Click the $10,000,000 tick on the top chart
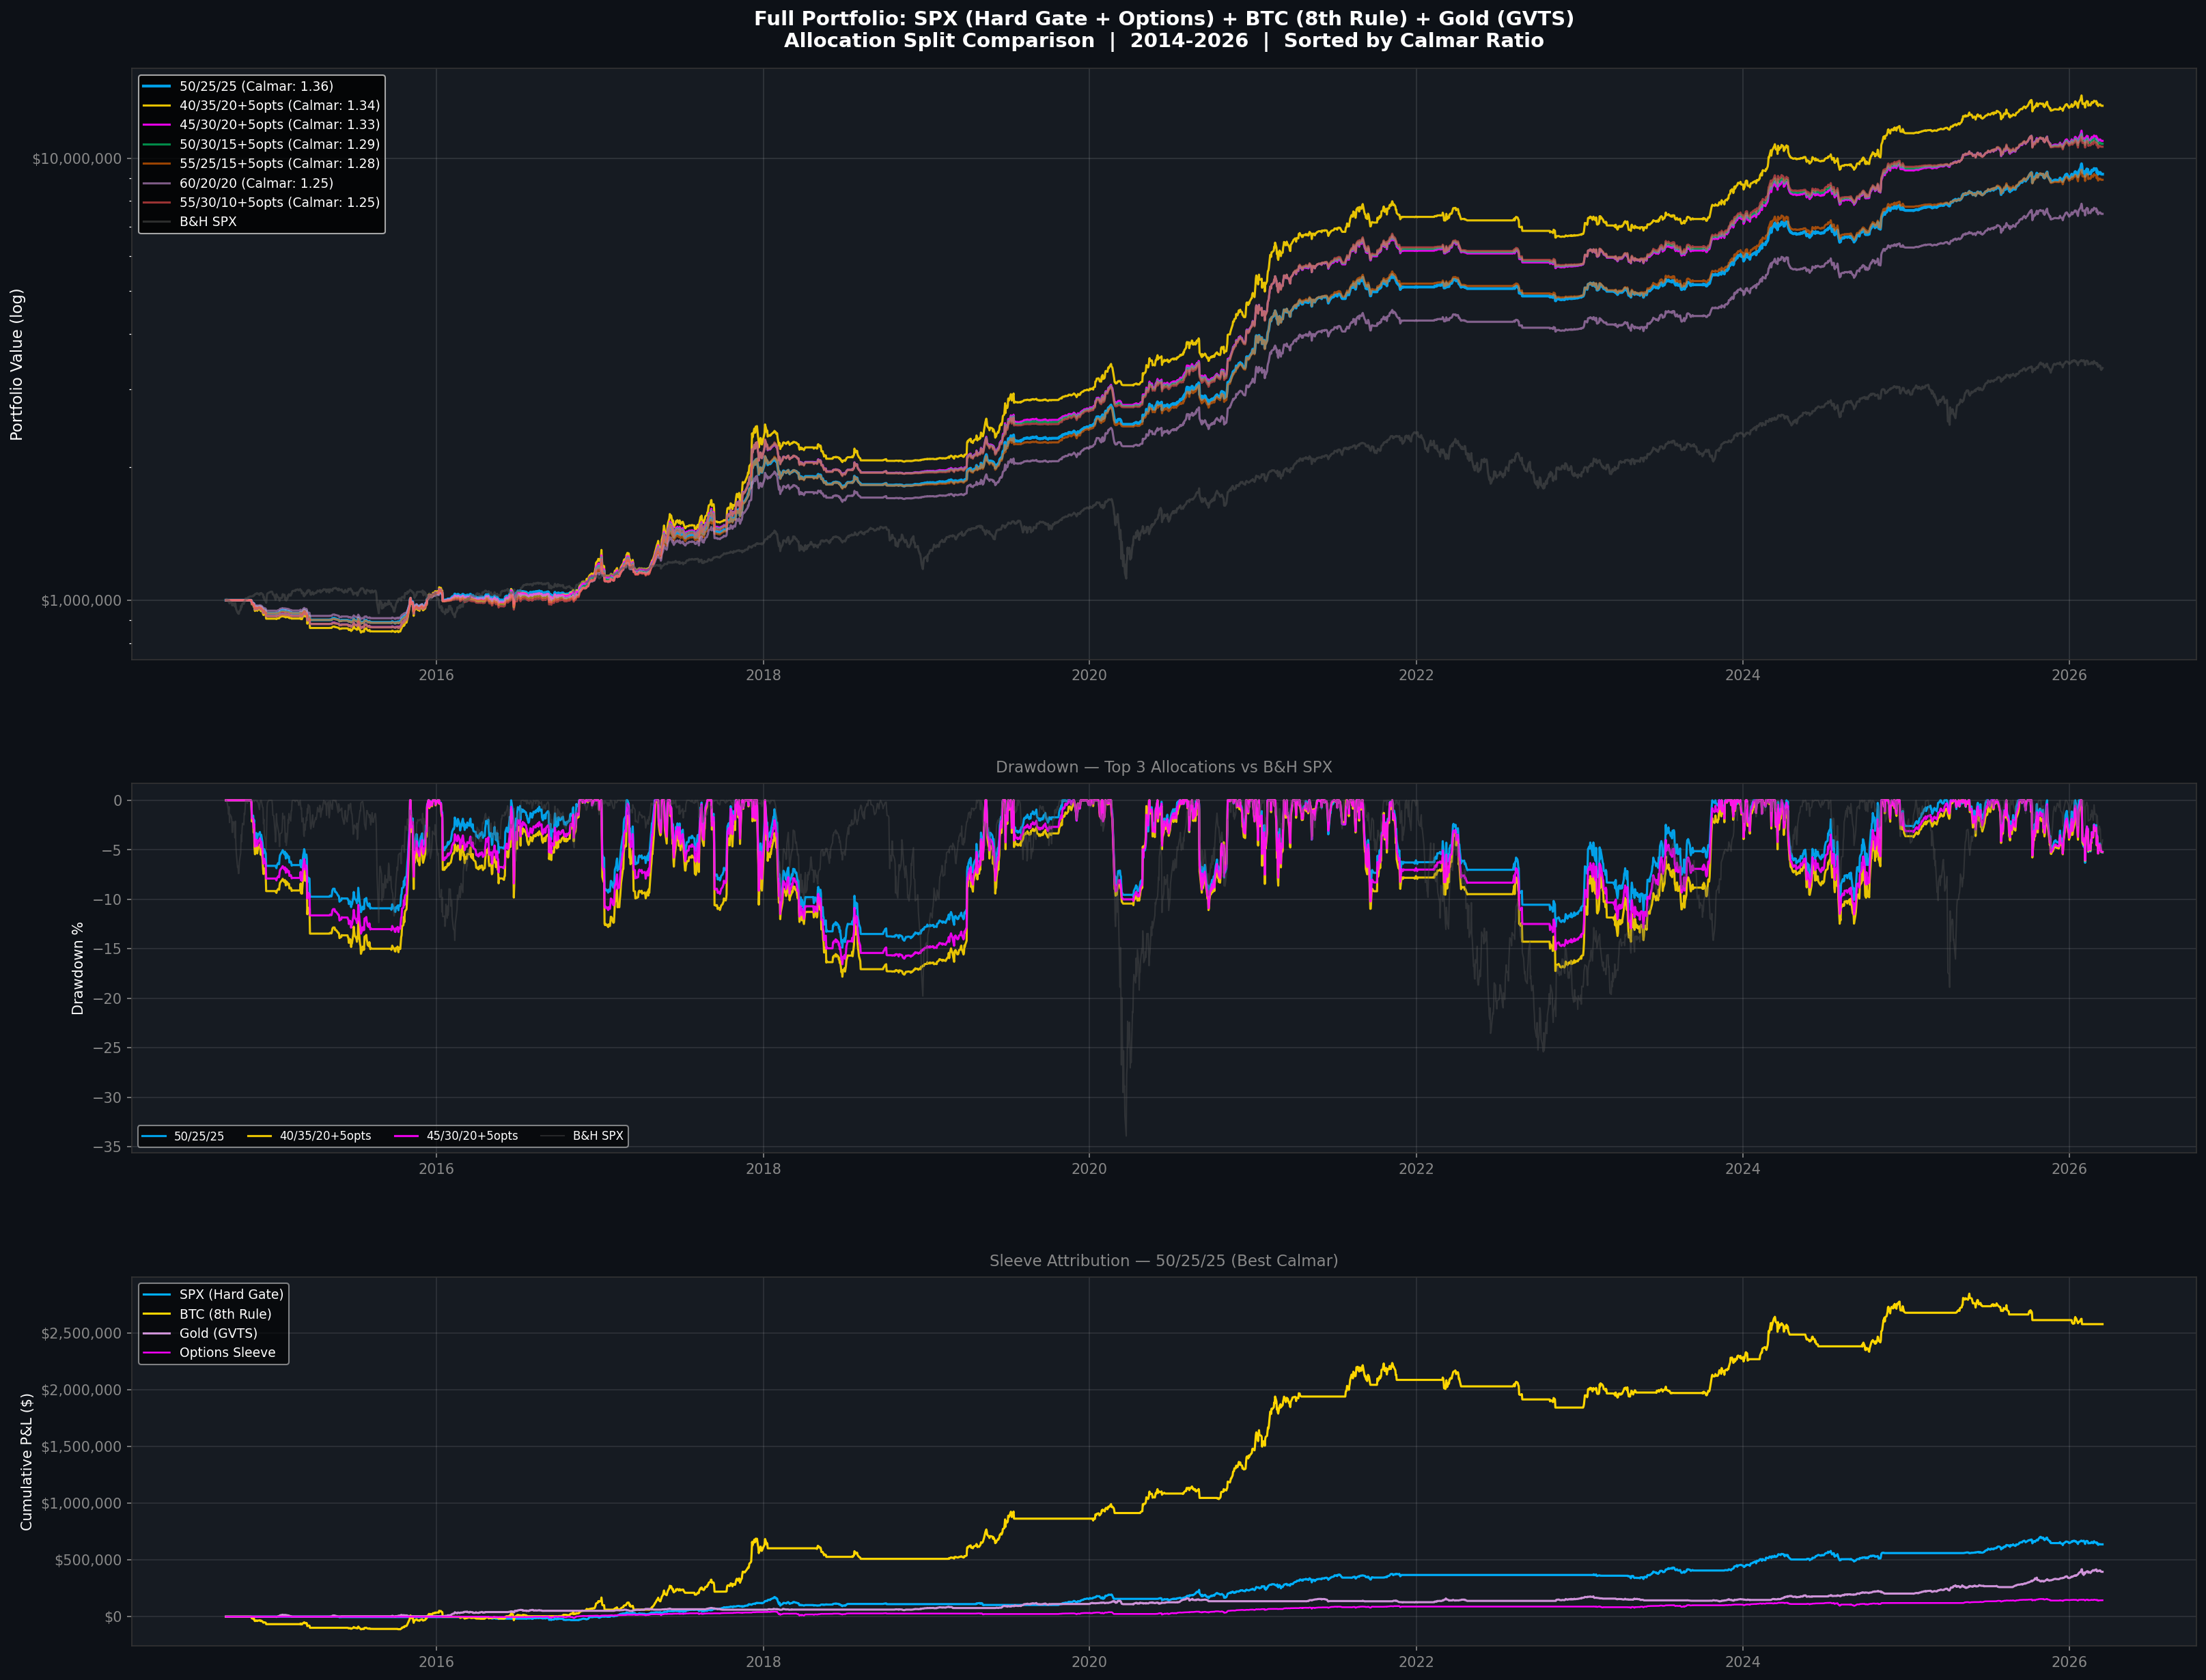The image size is (2206, 1680). tap(77, 159)
